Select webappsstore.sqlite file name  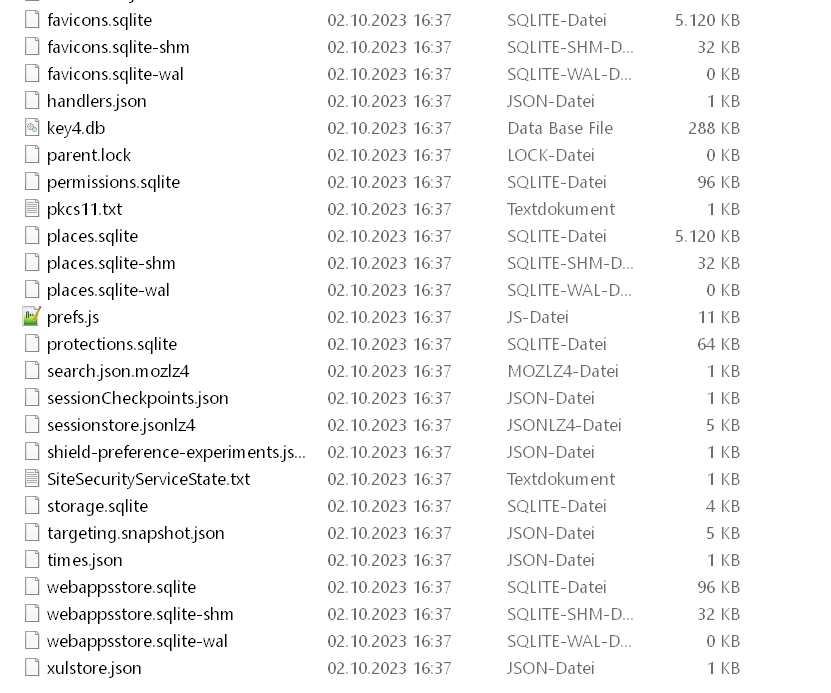point(121,587)
